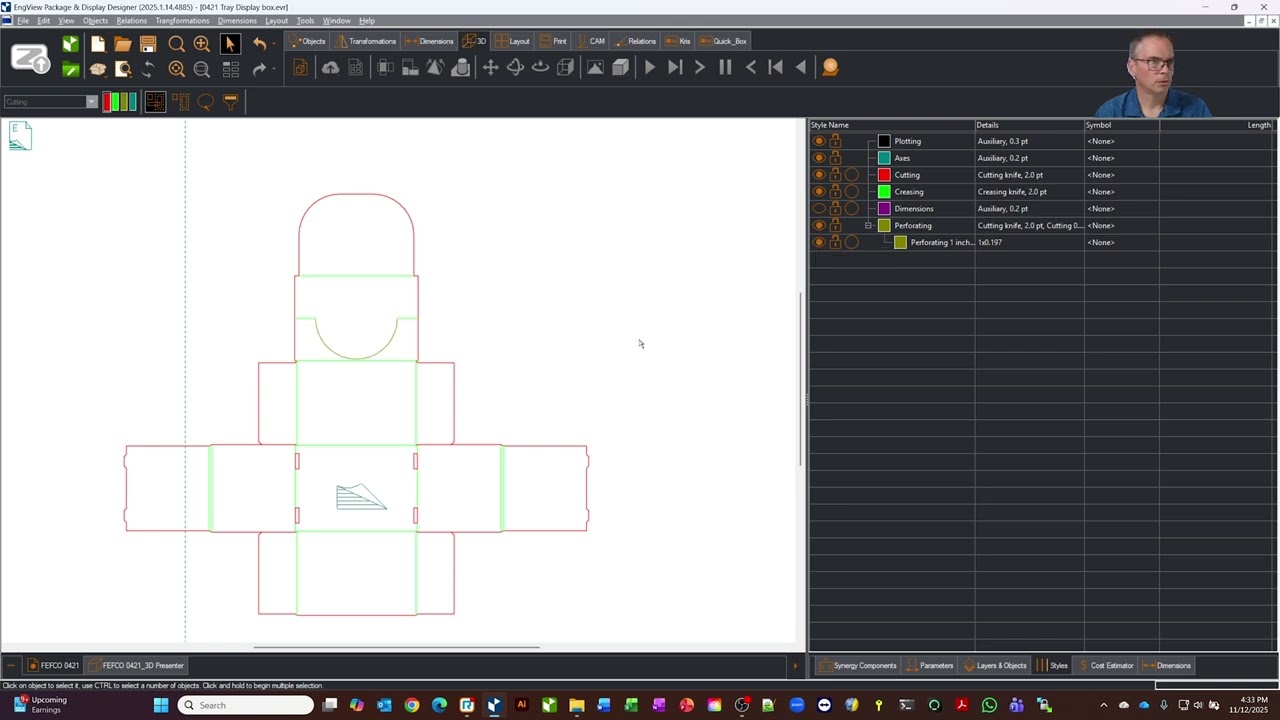This screenshot has height=720, width=1280.
Task: Switch to the CAM toolbar tab
Action: (x=590, y=41)
